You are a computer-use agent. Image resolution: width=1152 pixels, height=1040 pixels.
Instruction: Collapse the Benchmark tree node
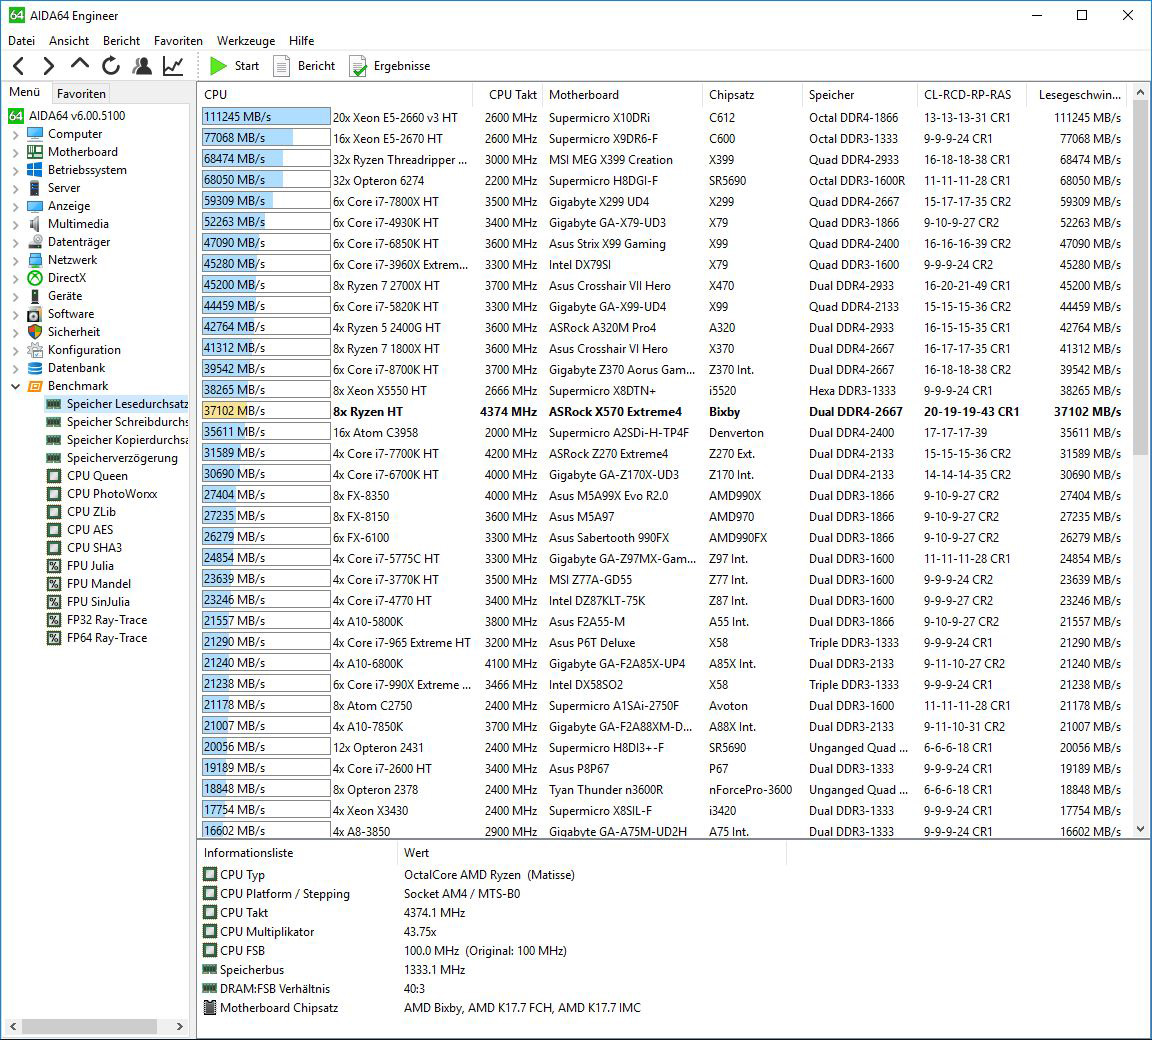coord(15,386)
